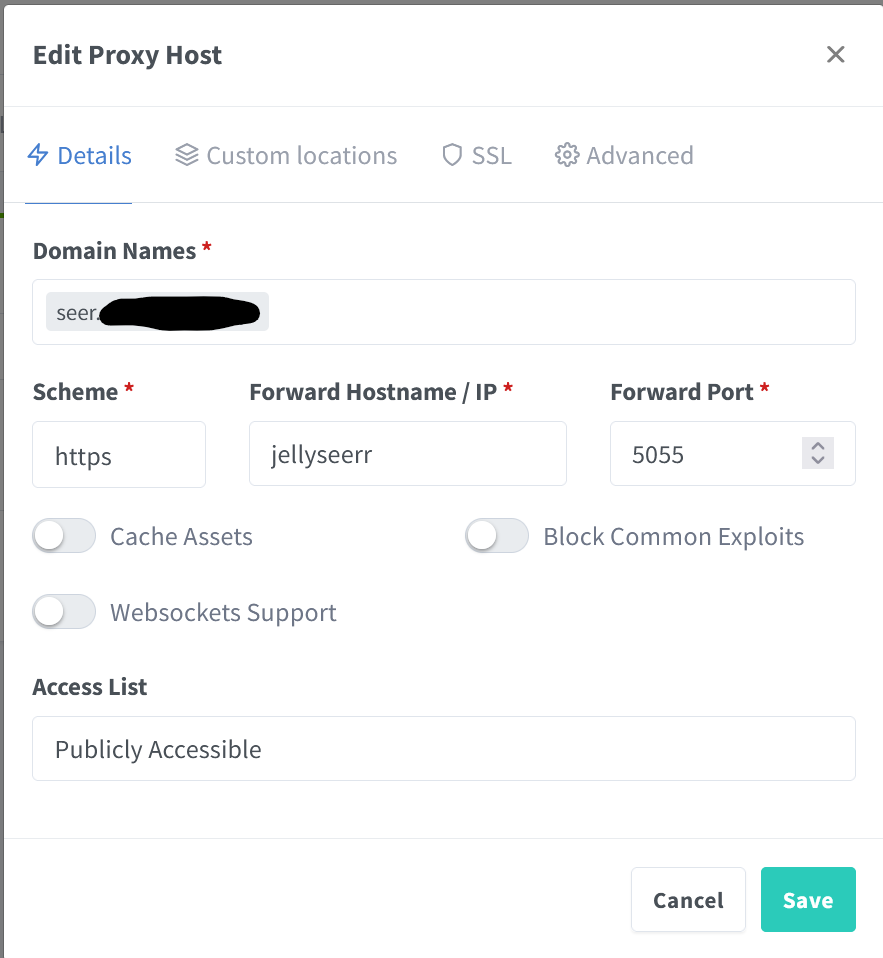Close the Edit Proxy Host dialog
The image size is (883, 958).
click(x=836, y=54)
